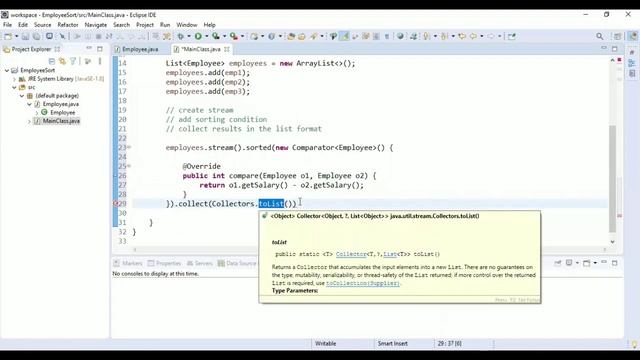Viewport: 640px width, 360px height.
Task: Open New file dropdown arrow
Action: point(16,36)
